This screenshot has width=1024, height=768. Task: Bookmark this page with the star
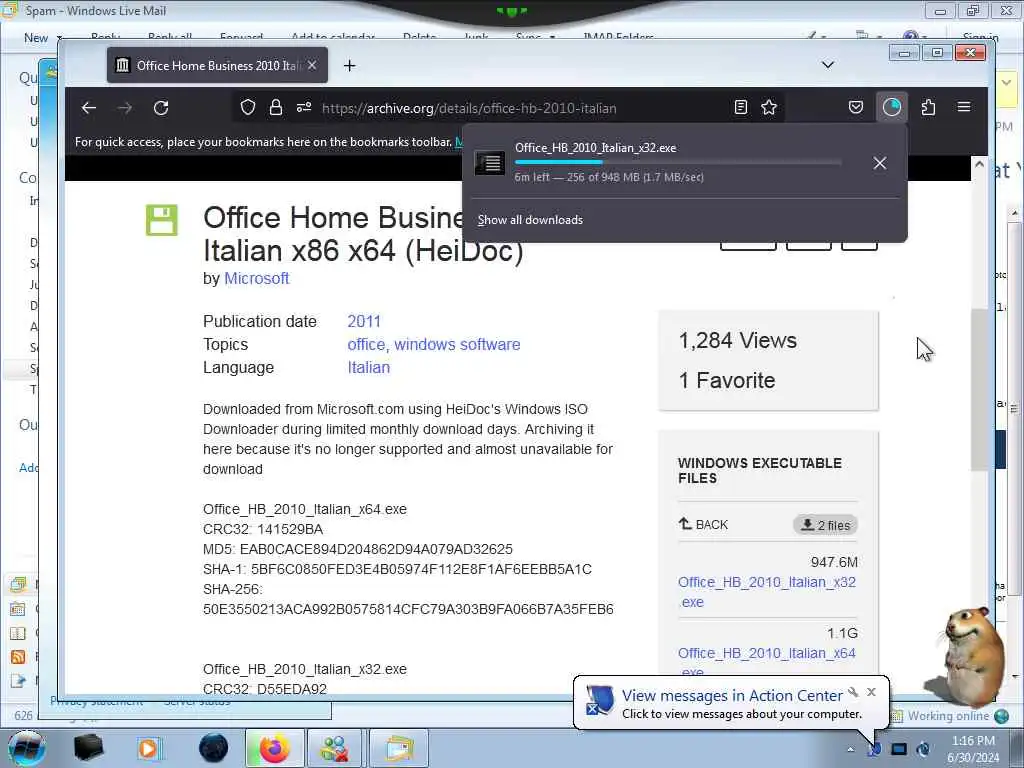tap(769, 108)
